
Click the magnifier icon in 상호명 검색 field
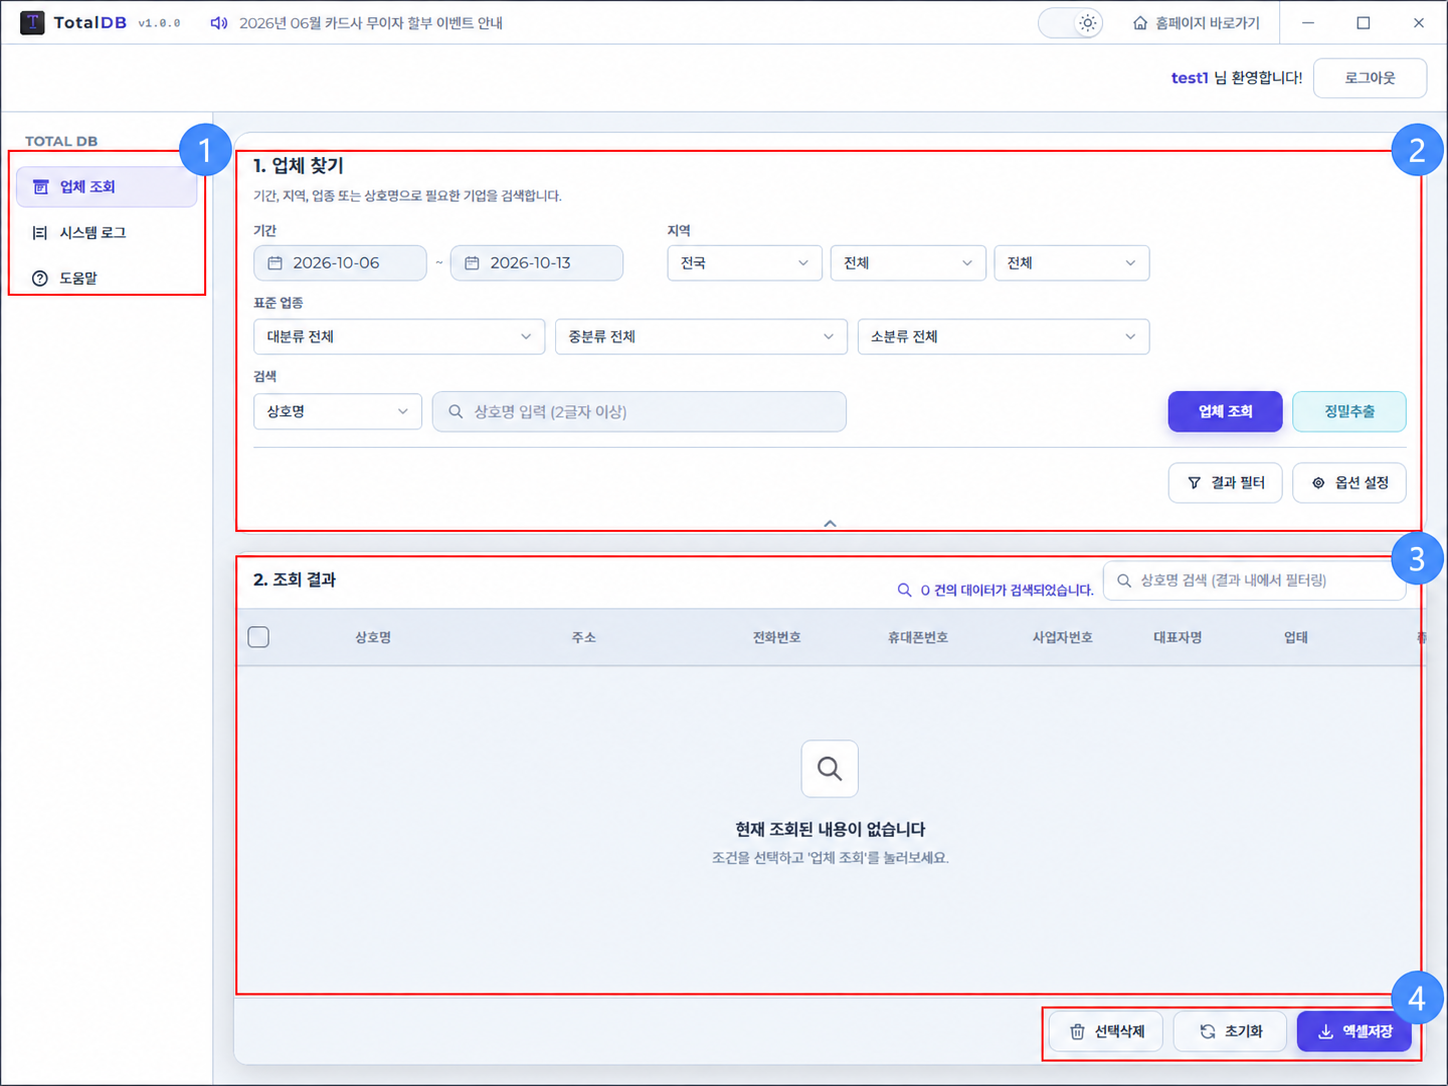[1124, 580]
